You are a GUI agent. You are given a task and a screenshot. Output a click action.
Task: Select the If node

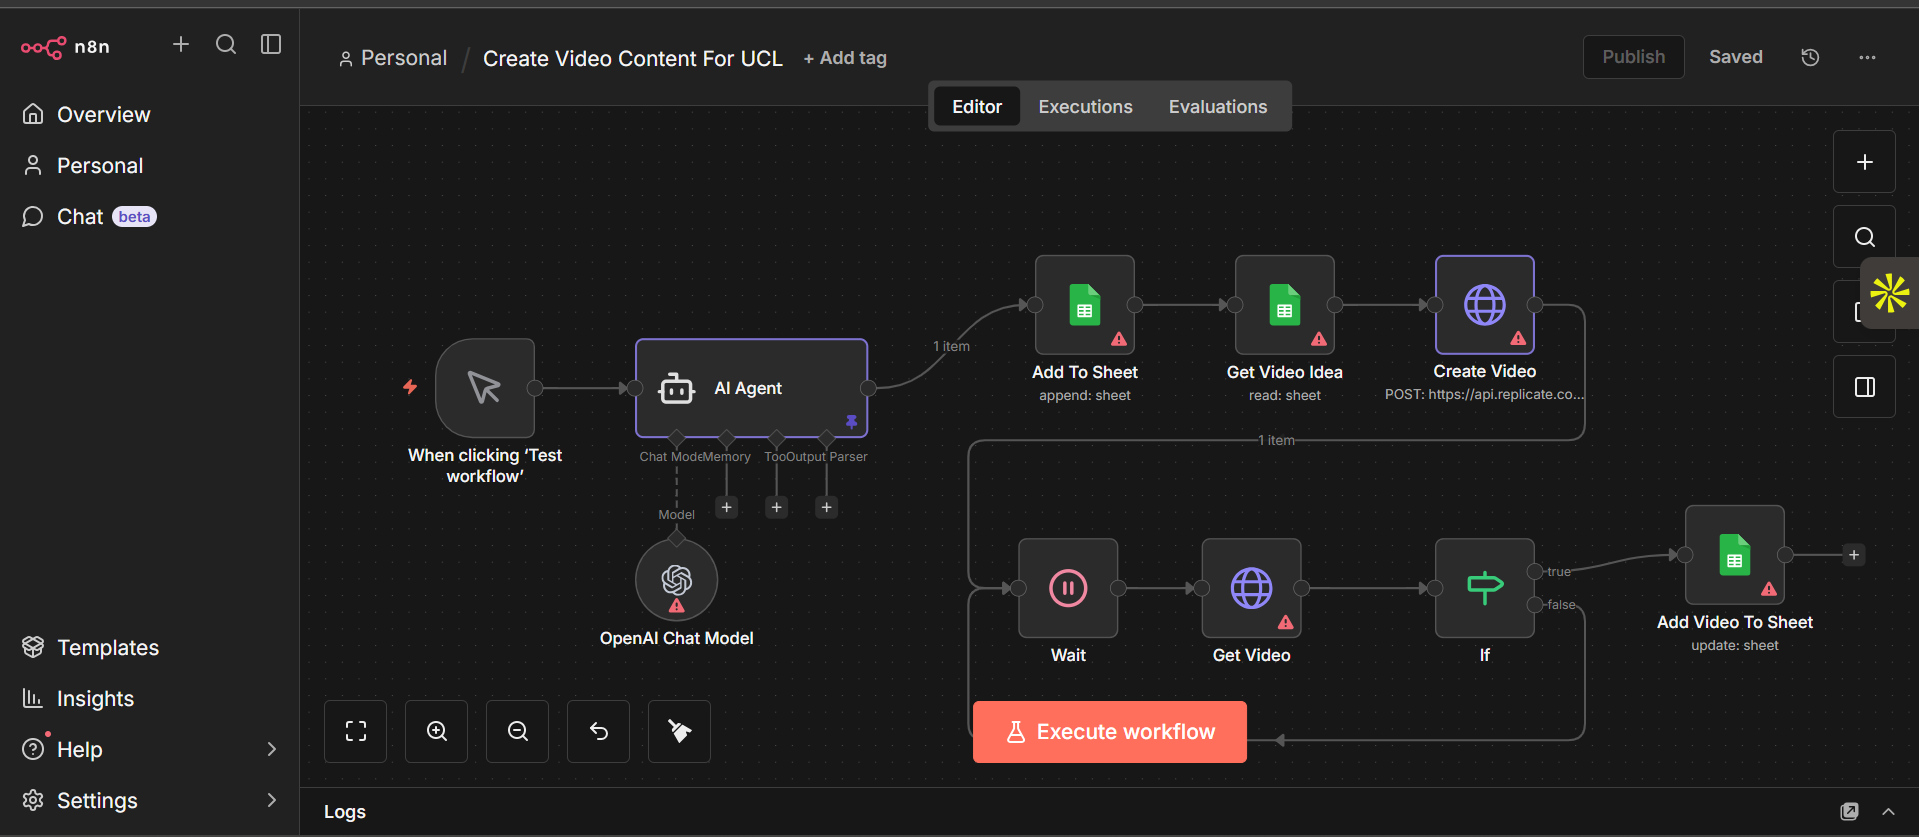[1484, 588]
